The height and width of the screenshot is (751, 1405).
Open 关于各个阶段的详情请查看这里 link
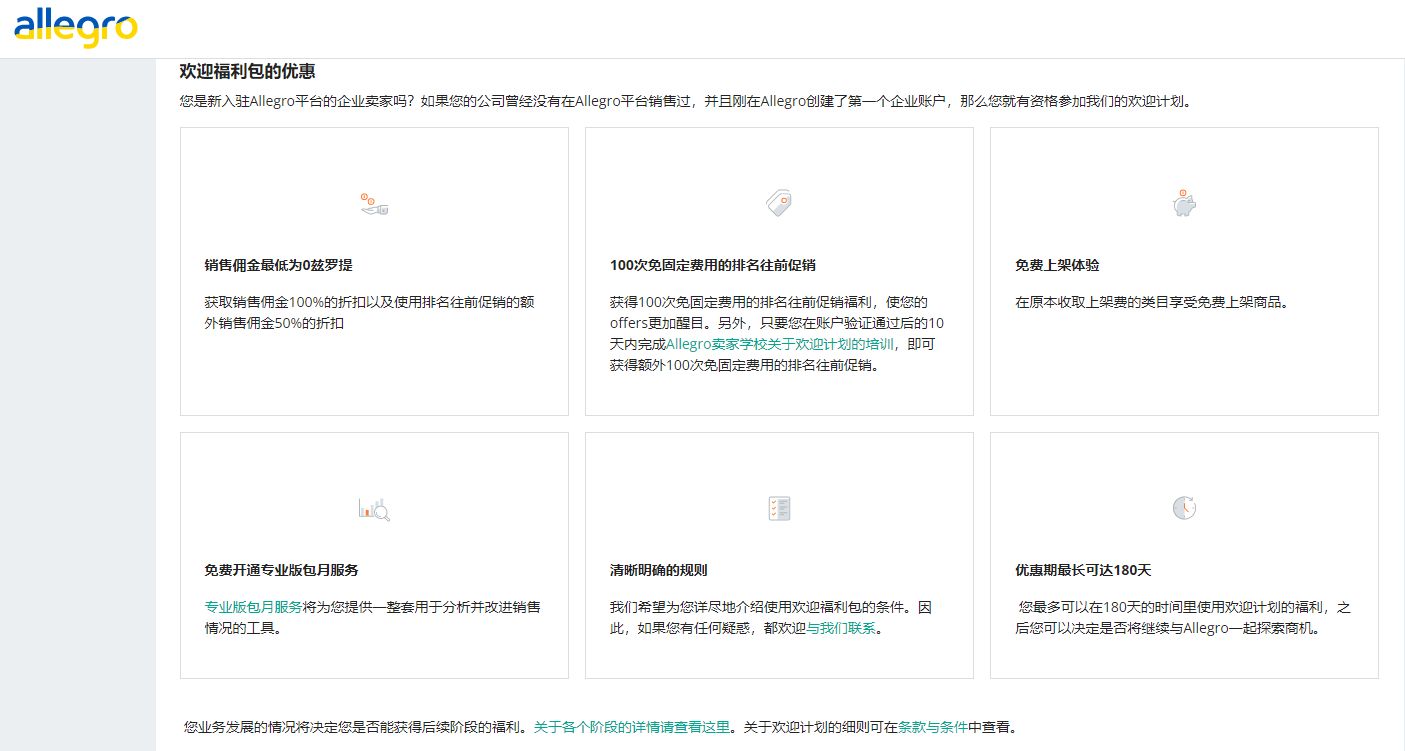pos(632,727)
